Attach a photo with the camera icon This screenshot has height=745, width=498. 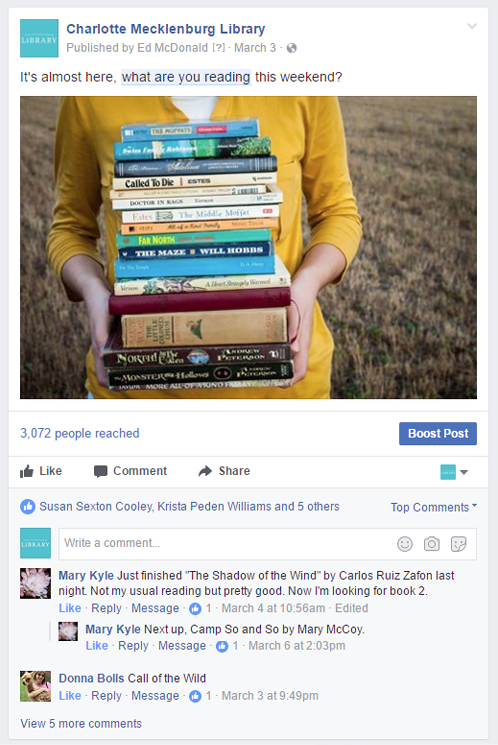click(431, 544)
